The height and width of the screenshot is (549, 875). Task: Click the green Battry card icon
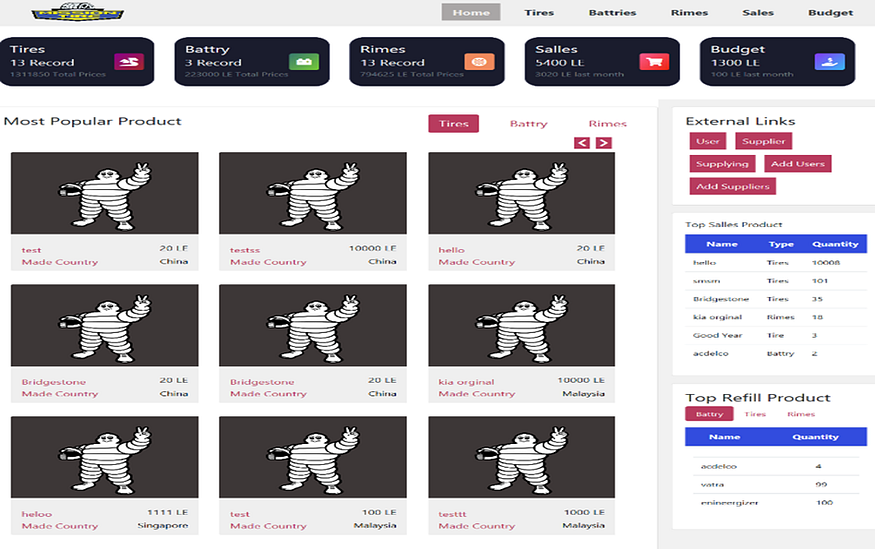(304, 61)
